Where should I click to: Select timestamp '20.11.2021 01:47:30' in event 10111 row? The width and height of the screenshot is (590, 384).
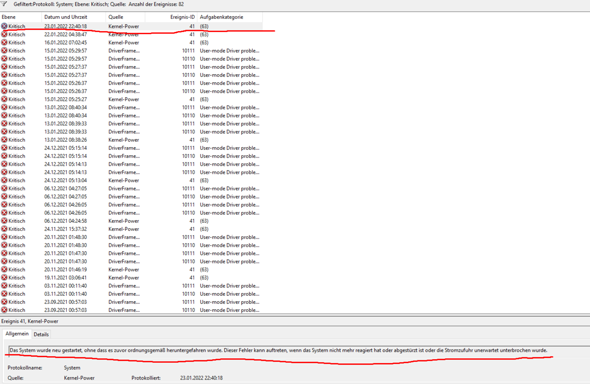[65, 253]
